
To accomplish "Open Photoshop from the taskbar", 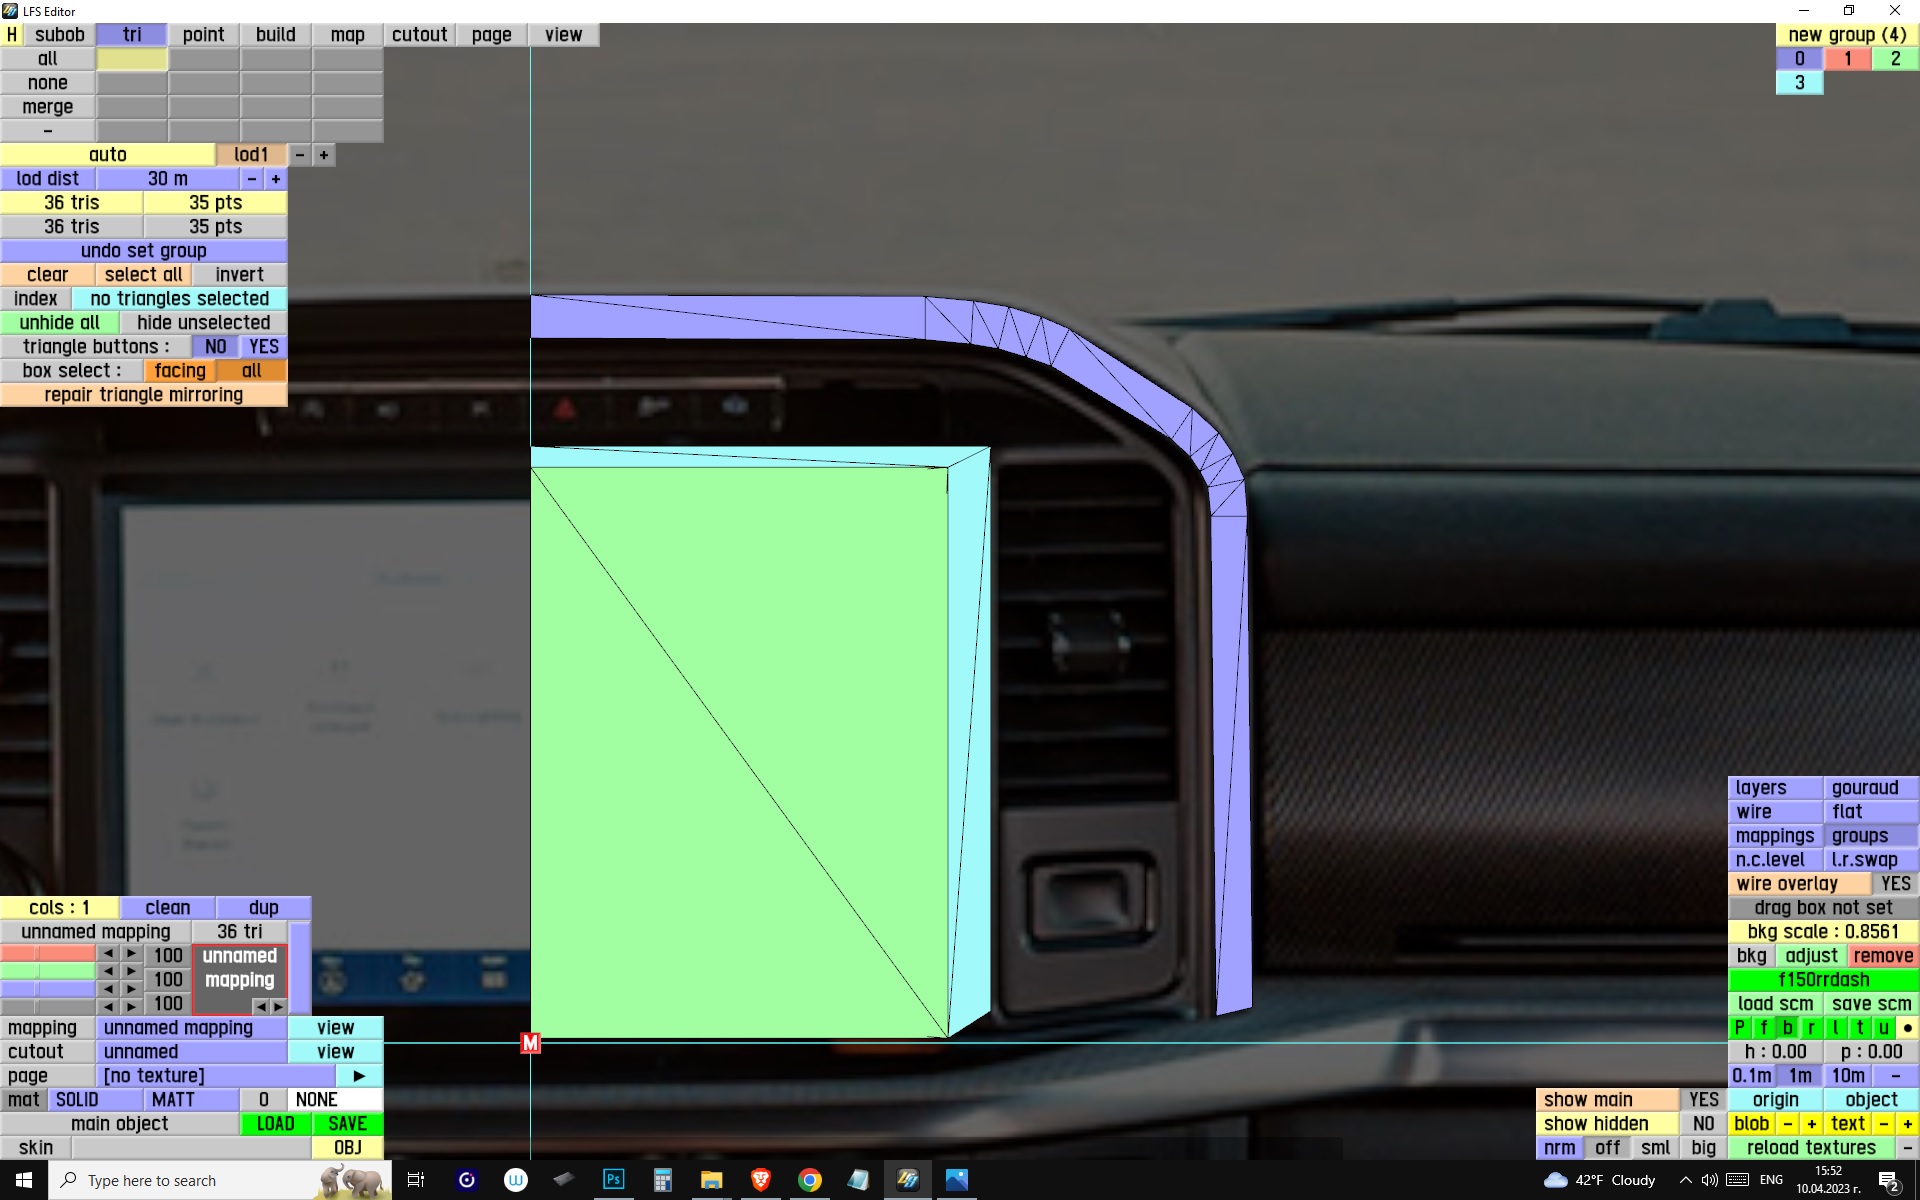I will (613, 1180).
